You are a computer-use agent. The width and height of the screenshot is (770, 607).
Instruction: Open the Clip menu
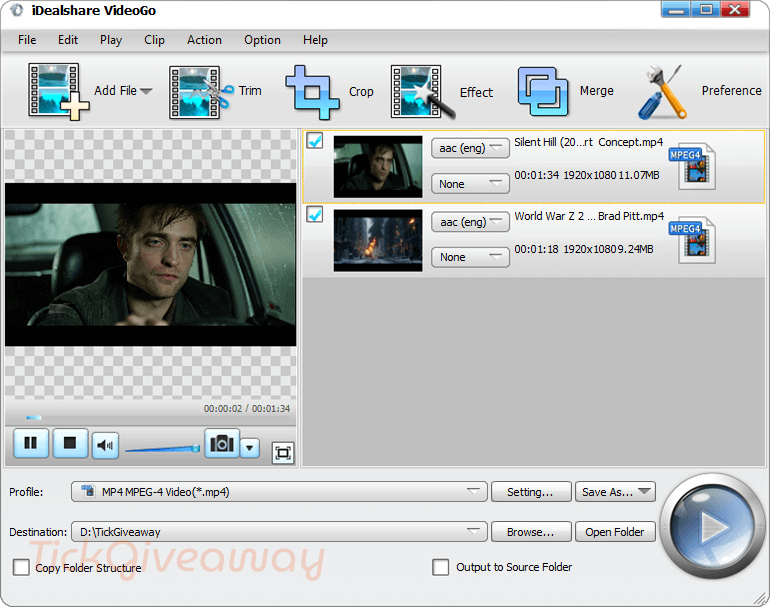(154, 40)
